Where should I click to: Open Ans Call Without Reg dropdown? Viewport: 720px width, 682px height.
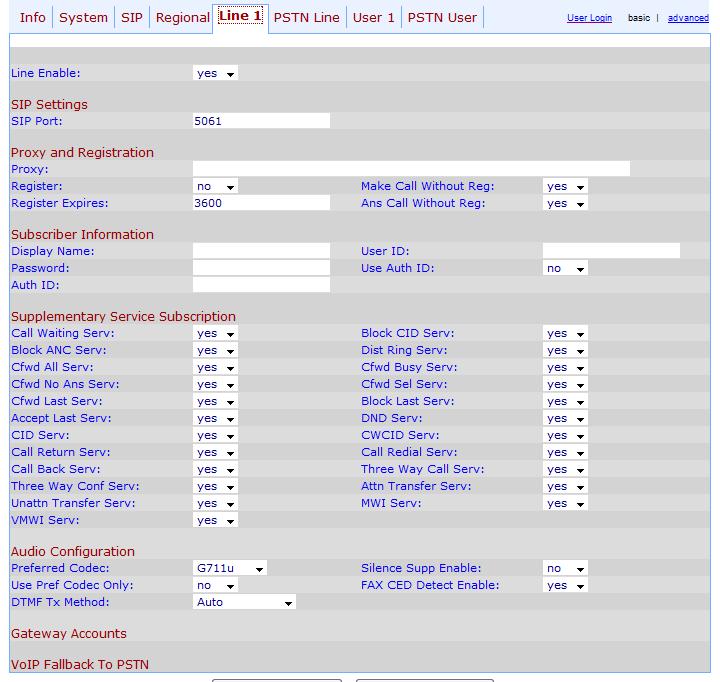pos(565,203)
